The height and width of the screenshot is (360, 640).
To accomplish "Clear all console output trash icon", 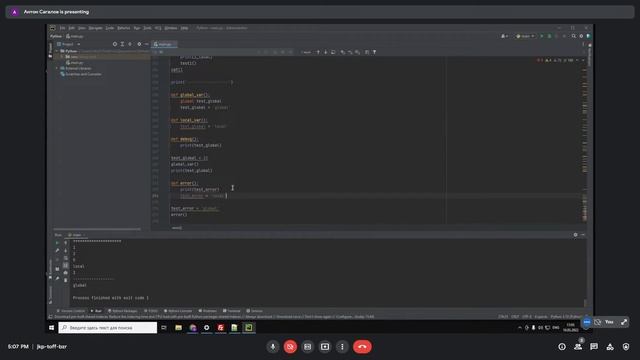I will point(65,280).
